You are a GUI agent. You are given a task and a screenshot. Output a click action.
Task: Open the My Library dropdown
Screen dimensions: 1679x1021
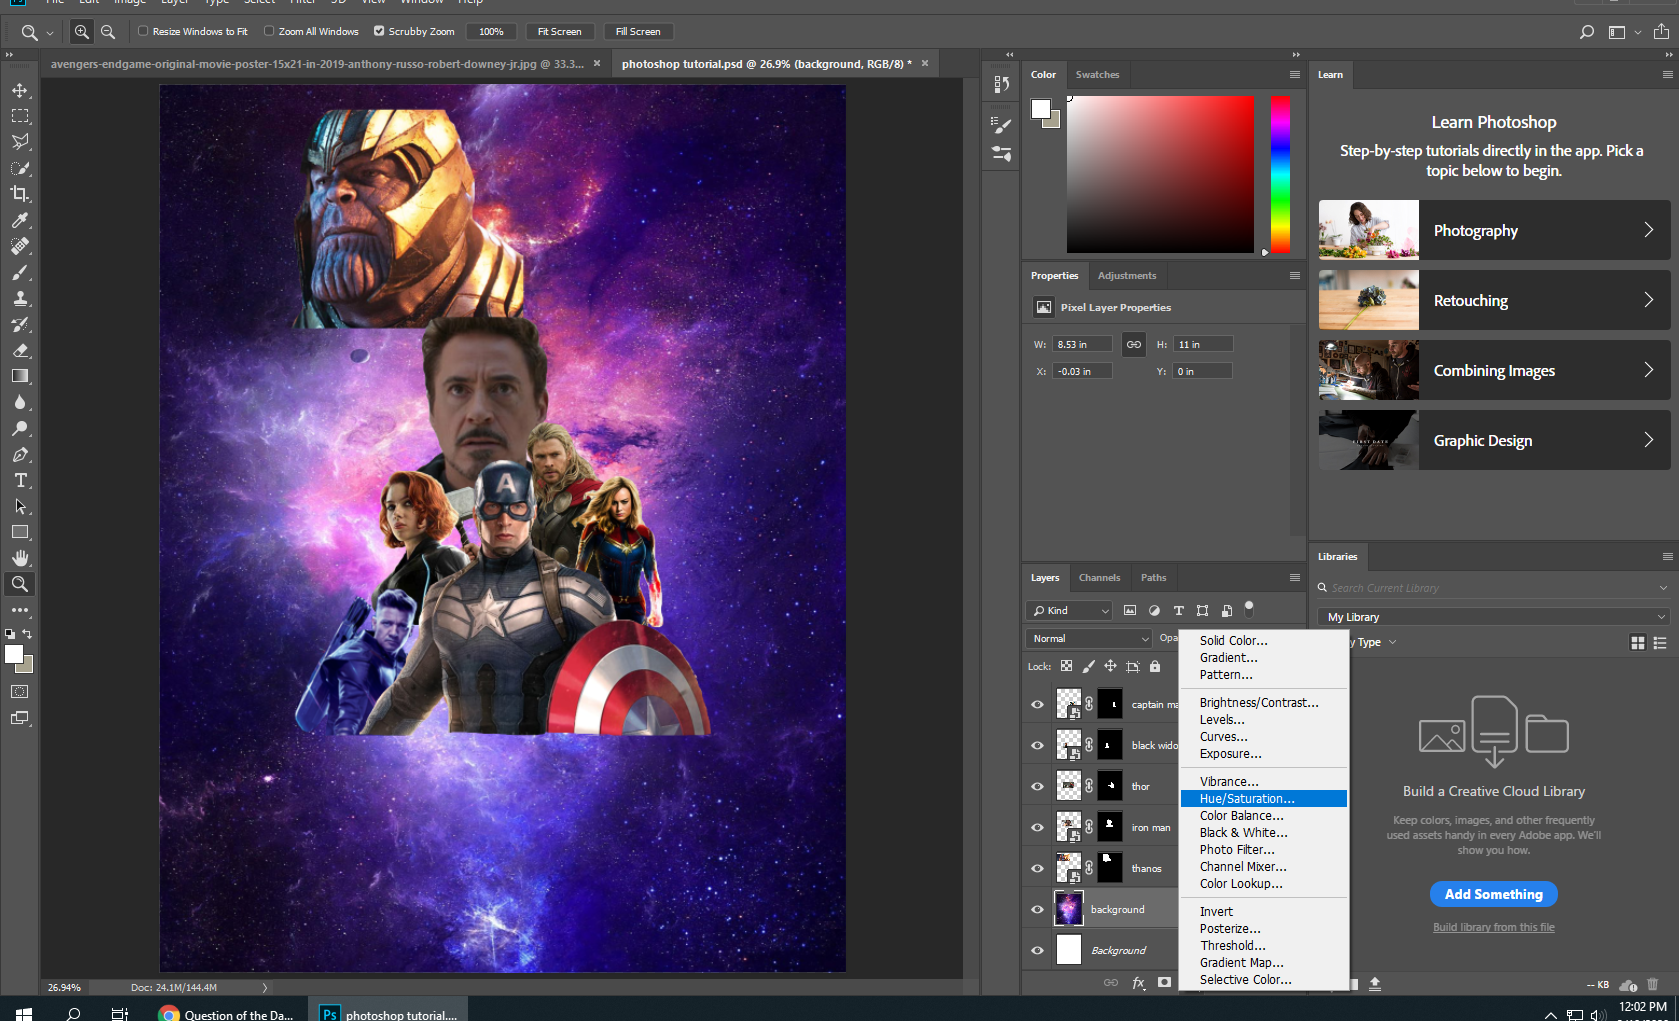tap(1494, 617)
